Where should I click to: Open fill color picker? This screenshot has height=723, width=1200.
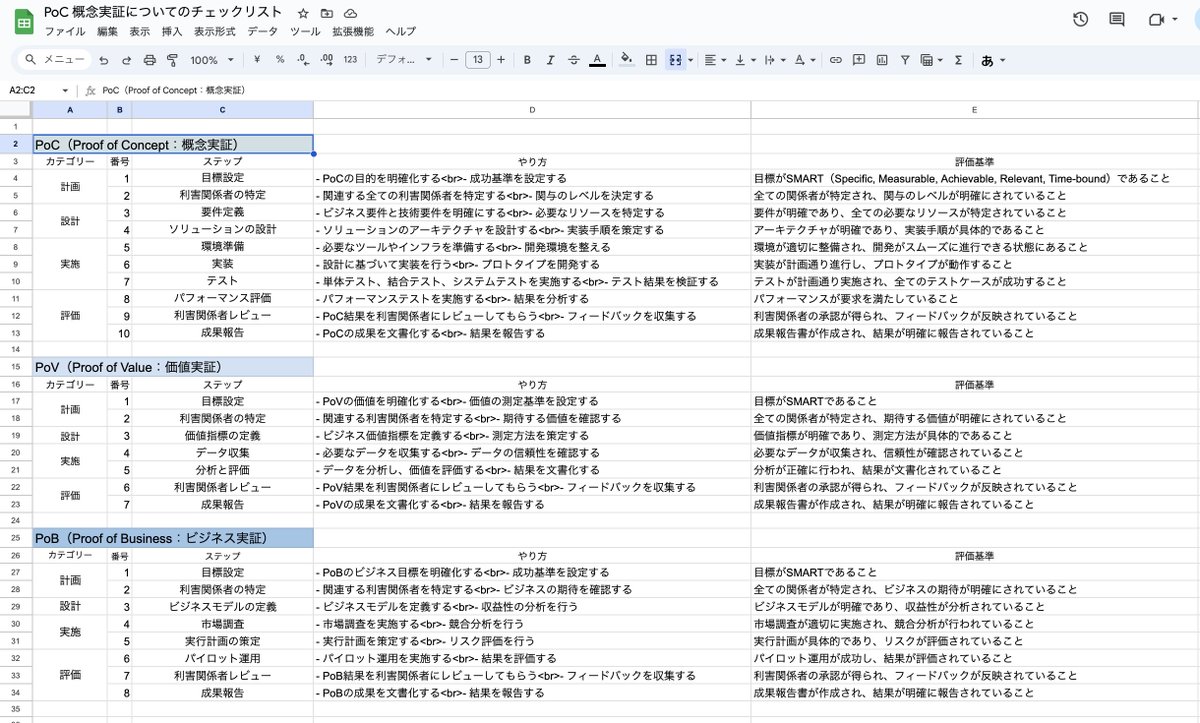pyautogui.click(x=627, y=60)
